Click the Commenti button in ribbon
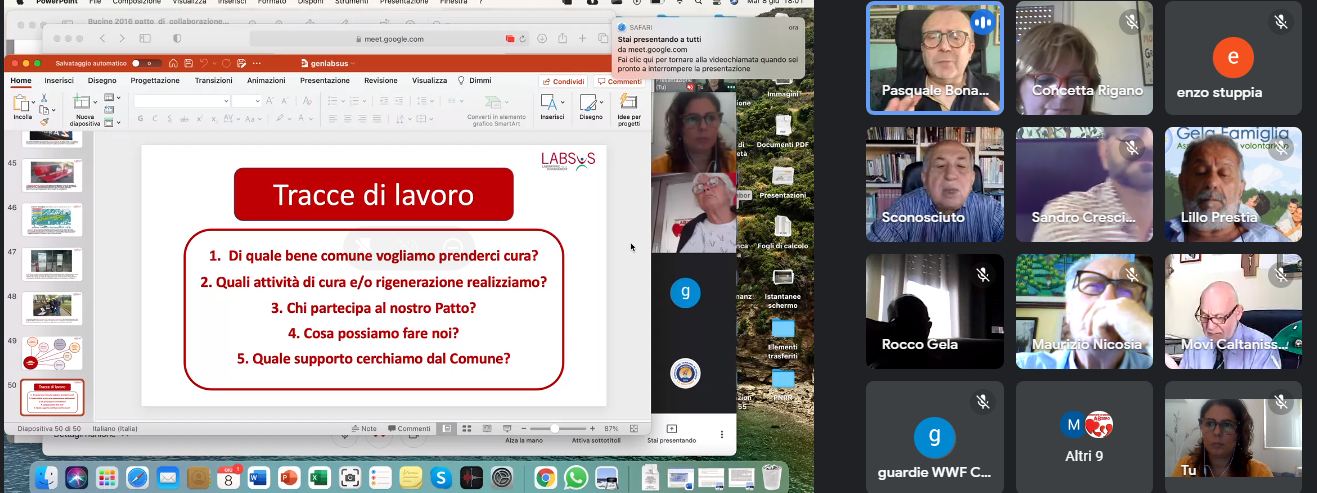This screenshot has width=1317, height=493. point(620,82)
